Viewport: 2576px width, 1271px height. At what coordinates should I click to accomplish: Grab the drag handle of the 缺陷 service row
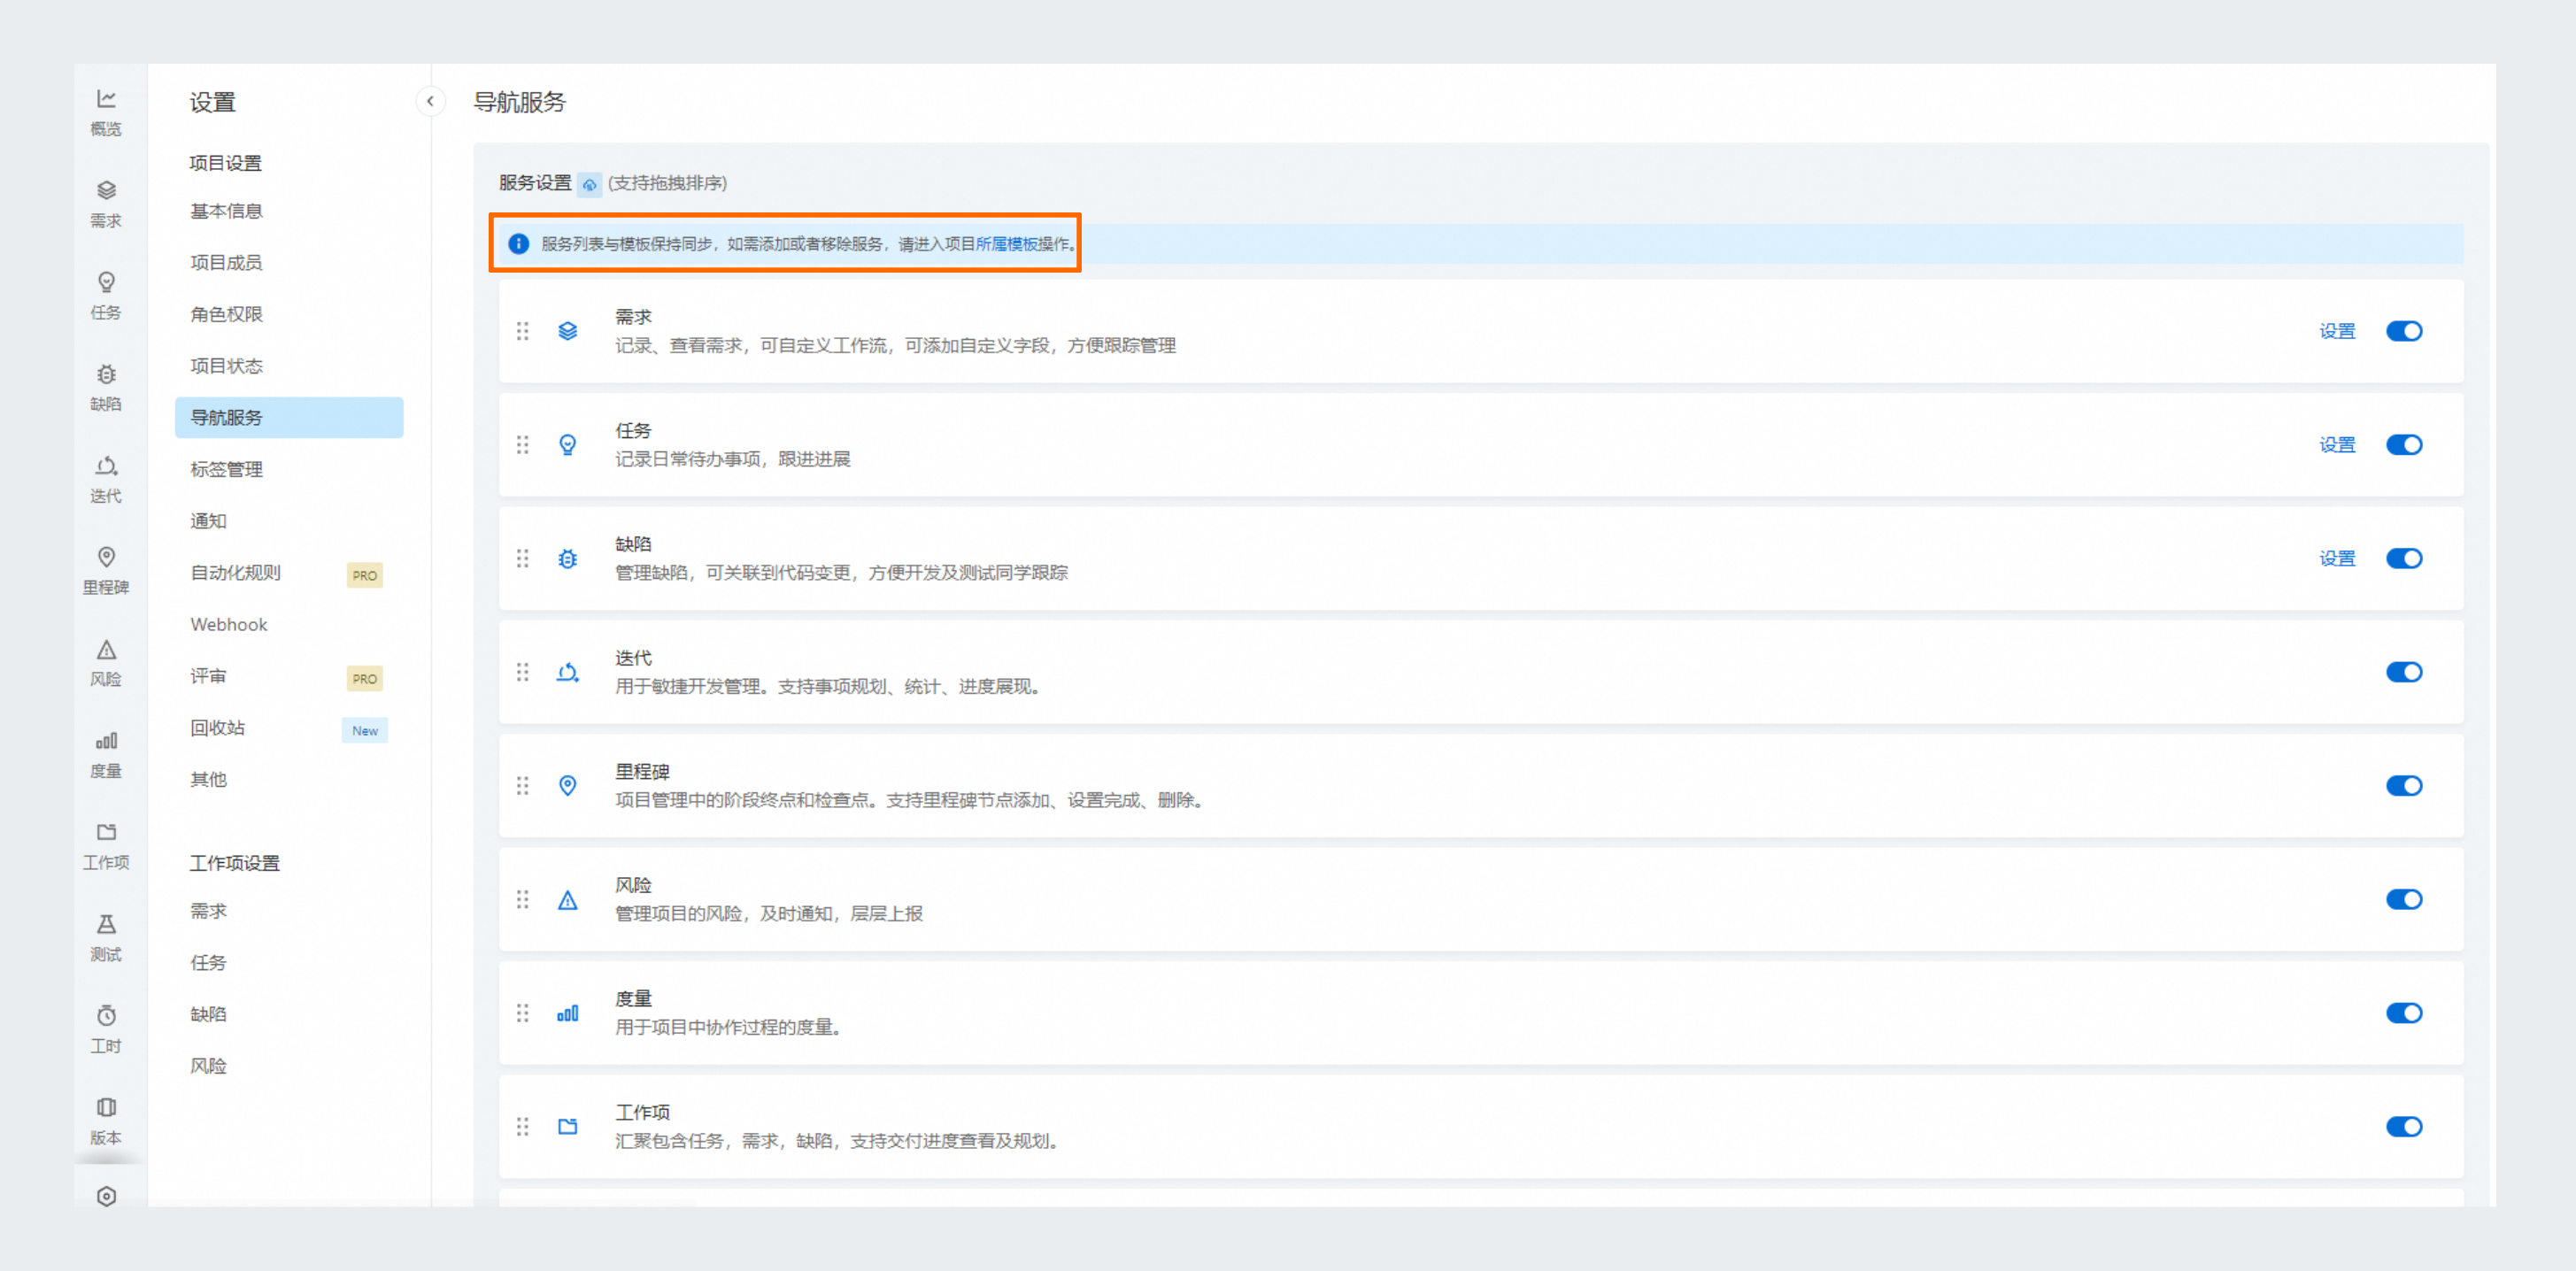pyautogui.click(x=522, y=558)
